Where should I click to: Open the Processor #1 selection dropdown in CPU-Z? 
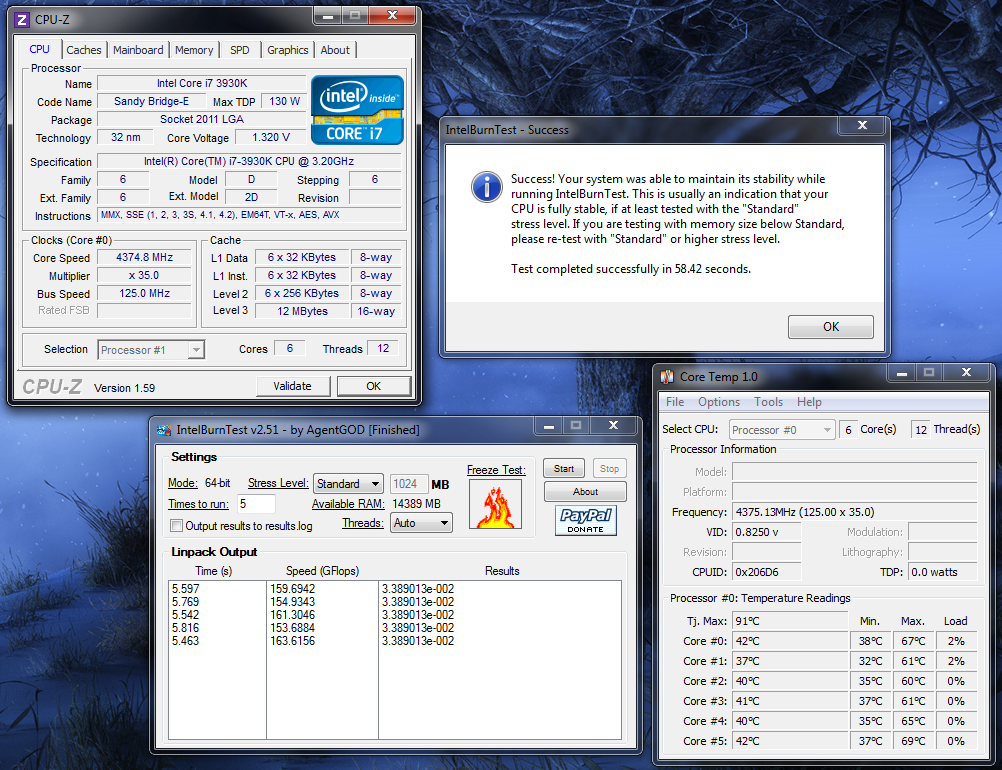coord(151,350)
